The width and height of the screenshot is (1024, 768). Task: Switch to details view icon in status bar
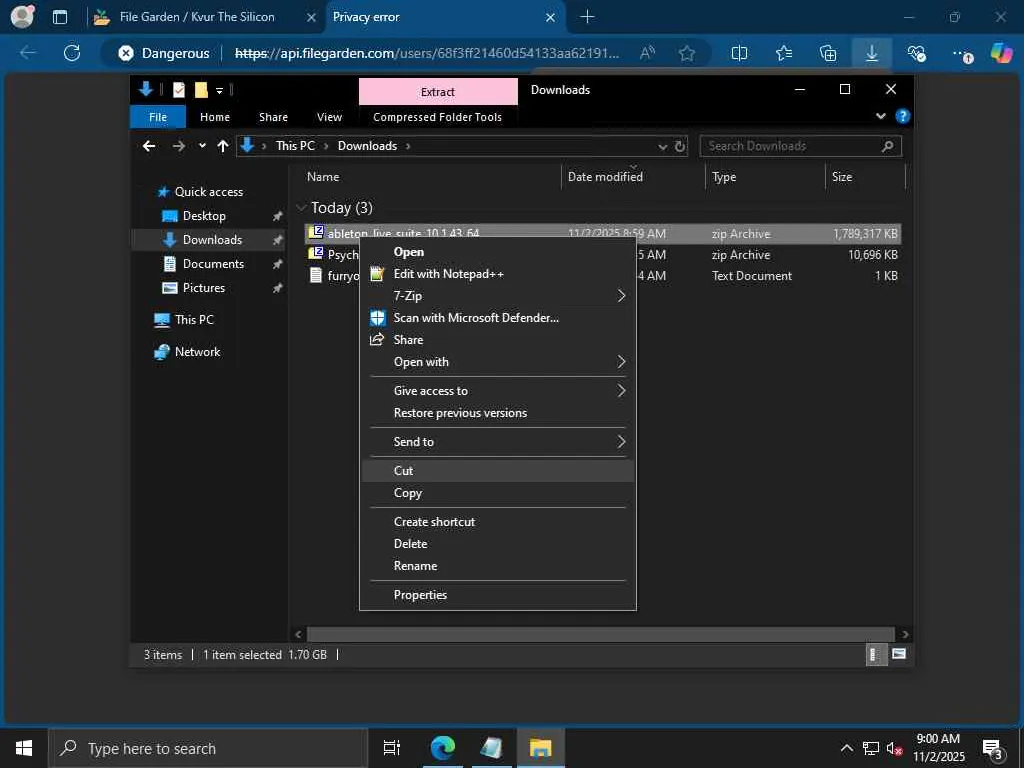[x=875, y=654]
